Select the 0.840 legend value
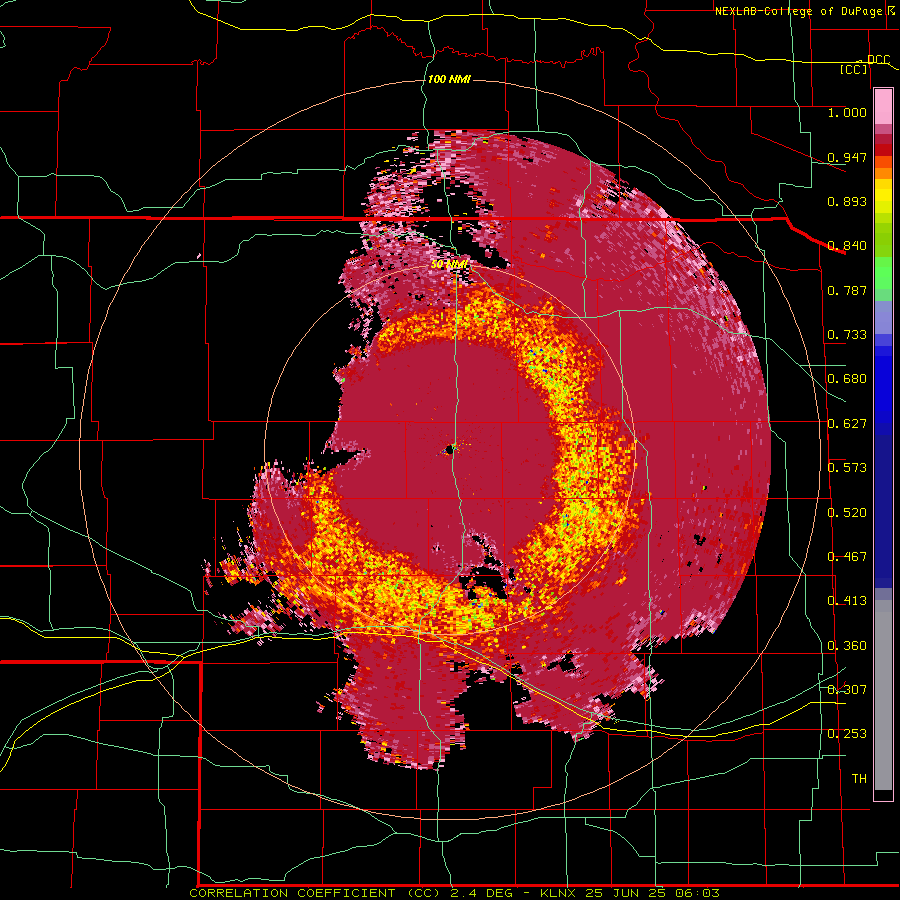This screenshot has width=900, height=900. pos(847,246)
